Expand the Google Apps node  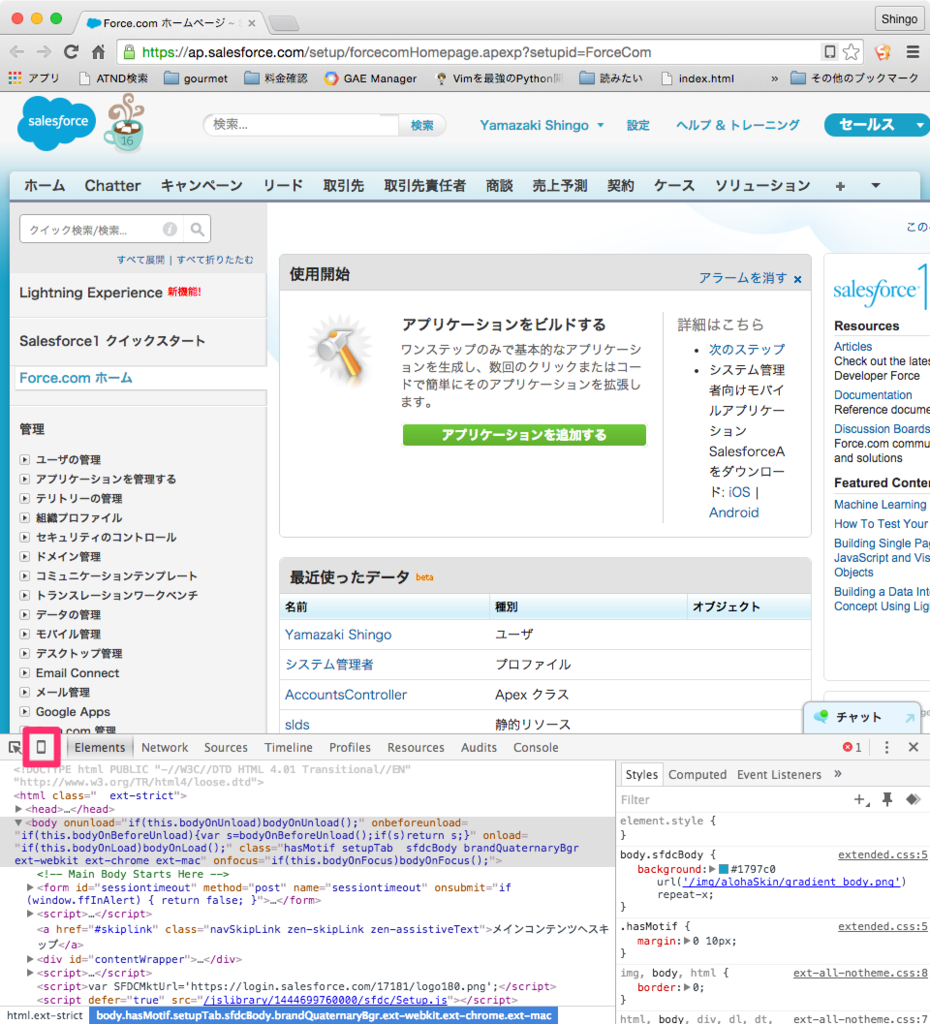[25, 711]
